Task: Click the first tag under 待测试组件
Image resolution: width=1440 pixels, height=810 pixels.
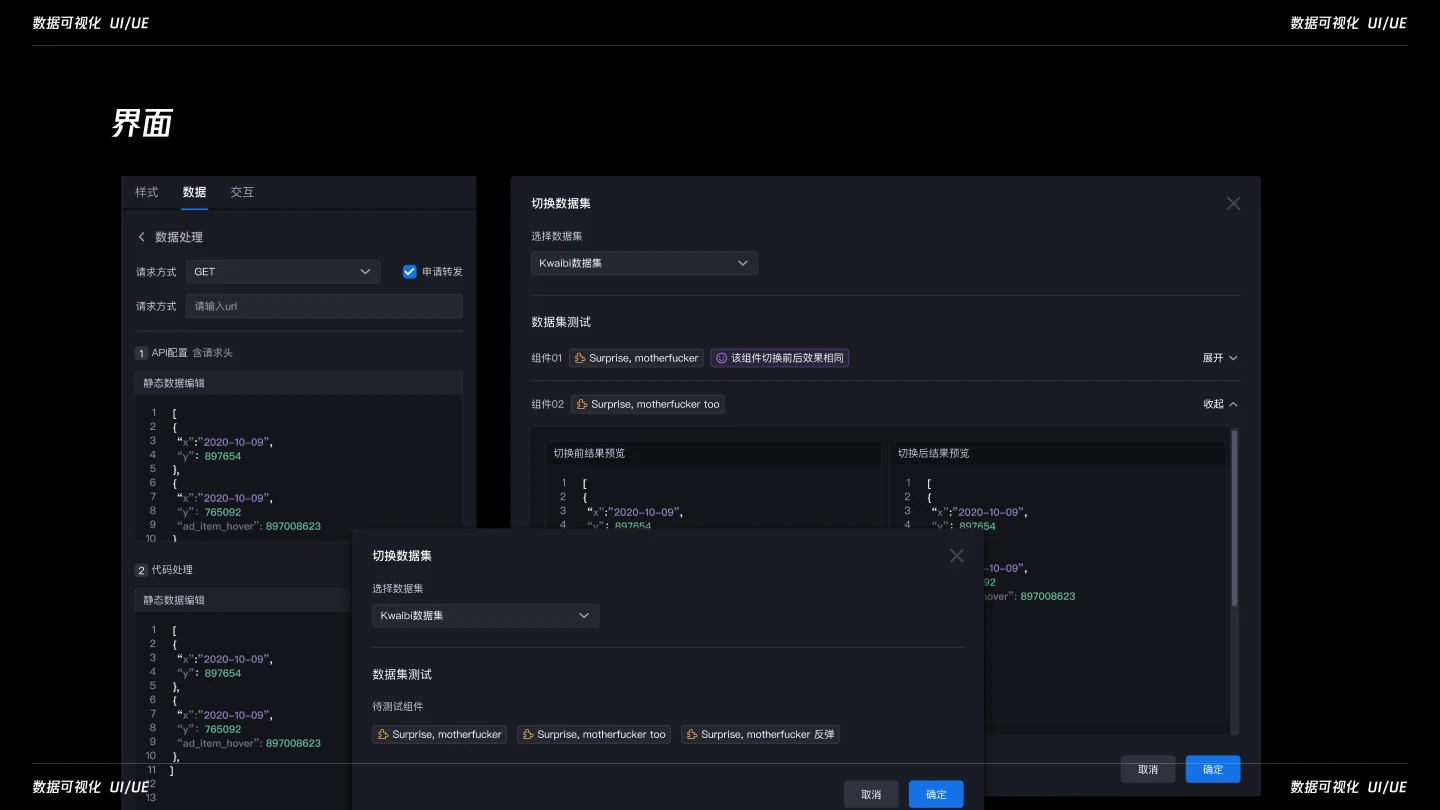Action: pos(440,734)
